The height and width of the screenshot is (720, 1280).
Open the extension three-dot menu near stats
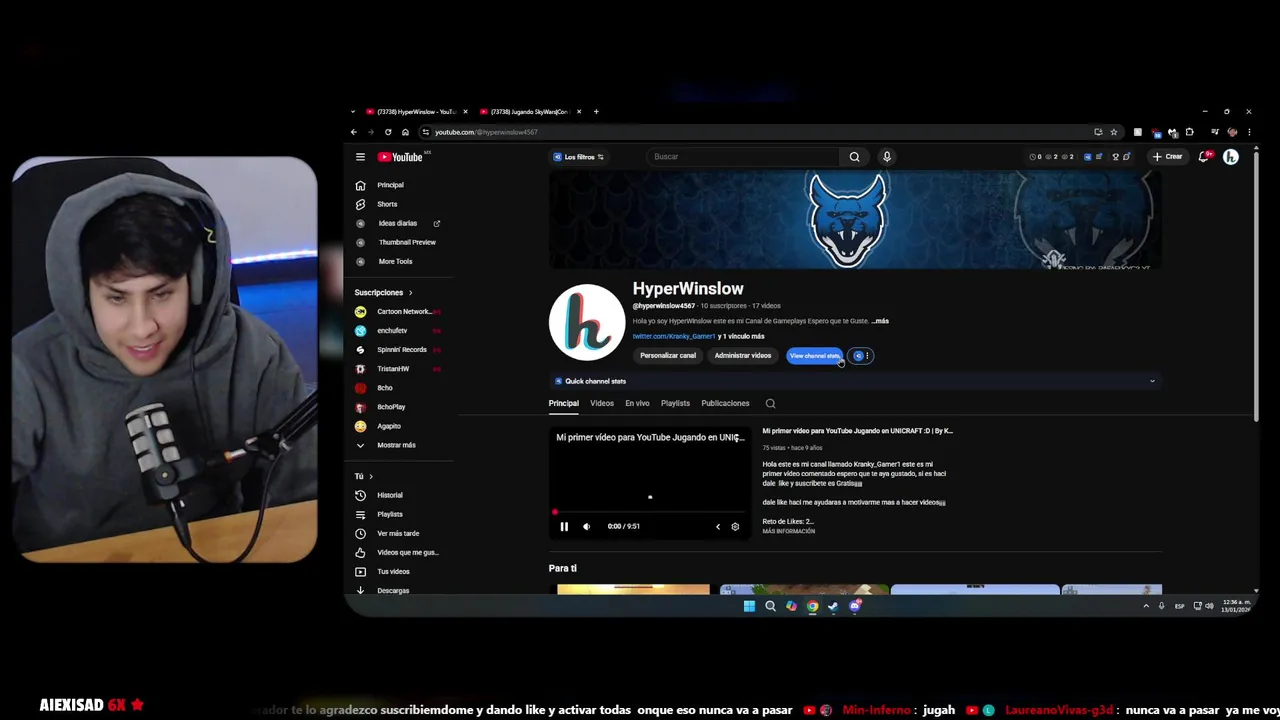click(x=867, y=356)
